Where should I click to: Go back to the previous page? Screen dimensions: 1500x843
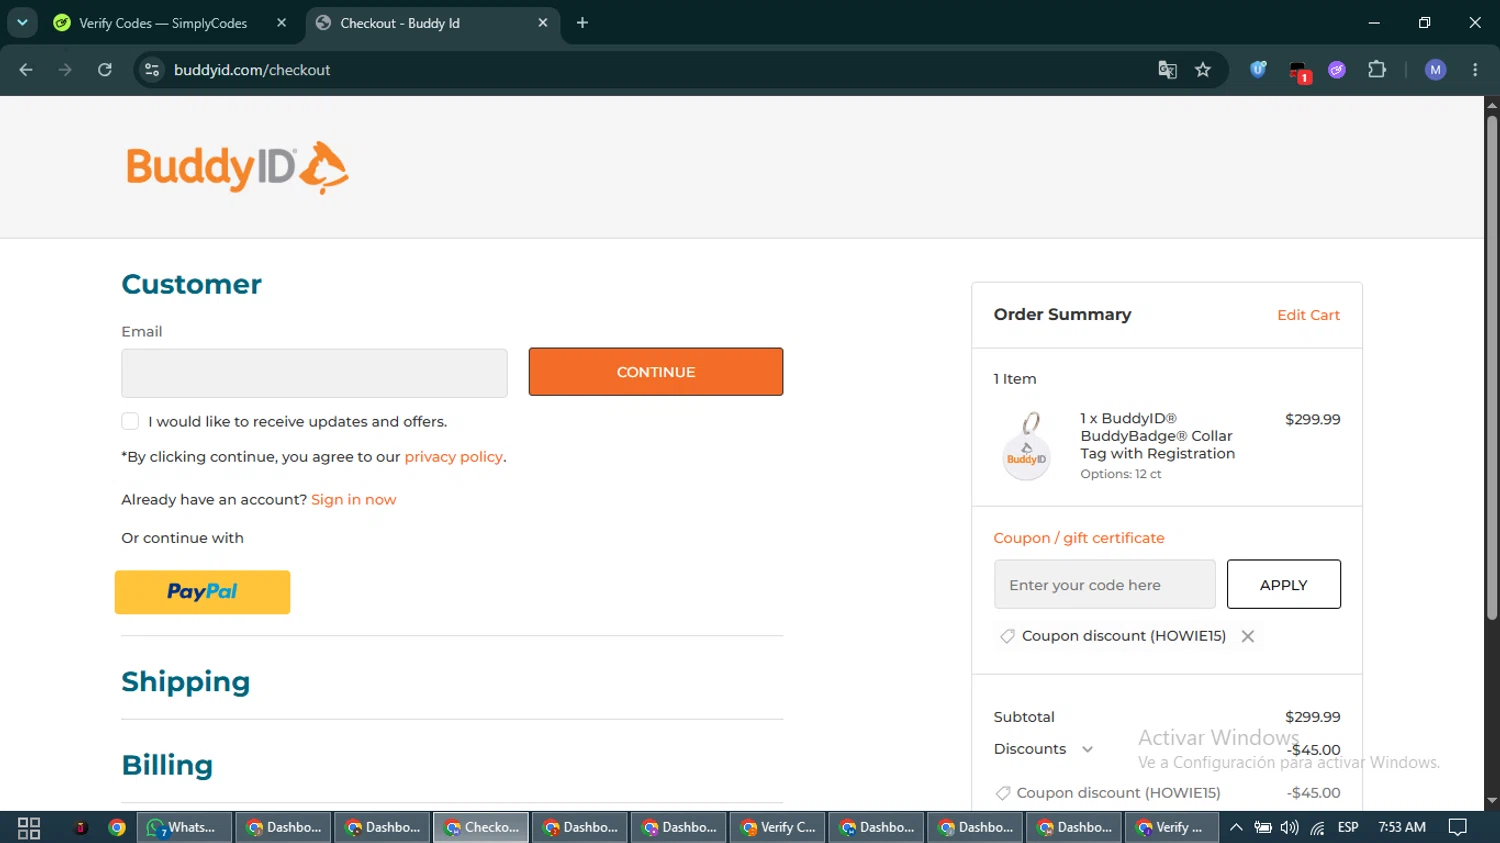[26, 70]
